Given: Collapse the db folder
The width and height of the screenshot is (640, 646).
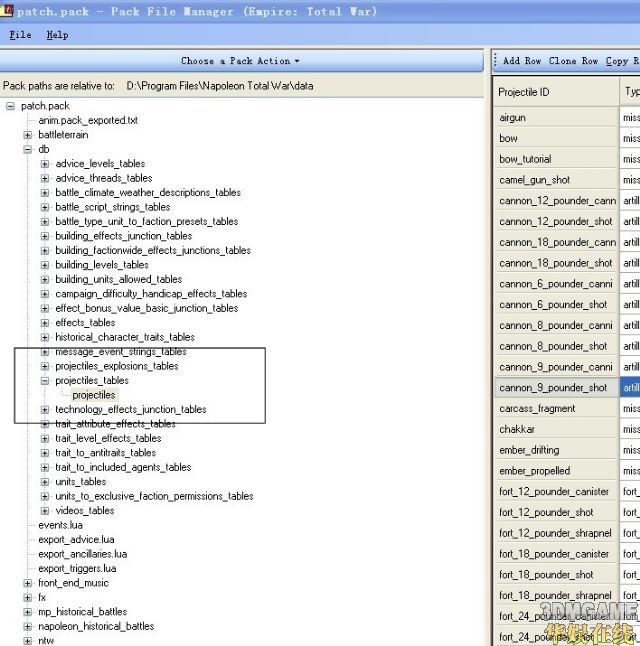Looking at the screenshot, I should coord(28,150).
